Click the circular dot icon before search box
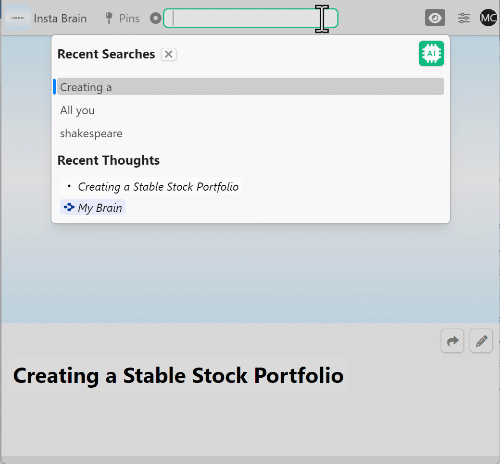 point(155,18)
